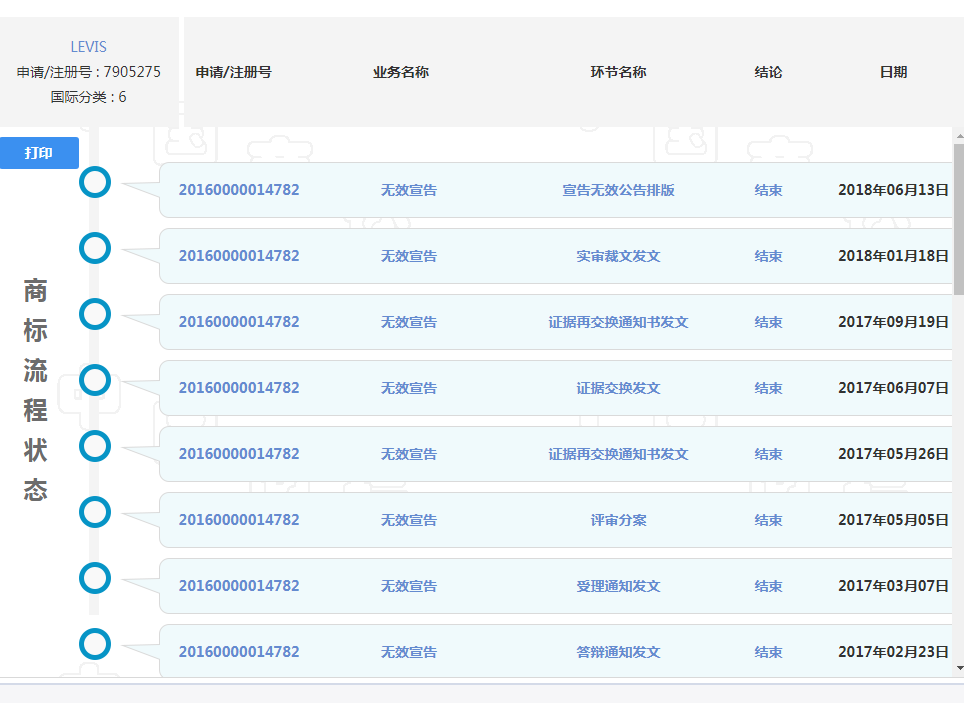Image resolution: width=964 pixels, height=703 pixels.
Task: Click 实审裁文发文 stage name link
Action: coord(618,256)
